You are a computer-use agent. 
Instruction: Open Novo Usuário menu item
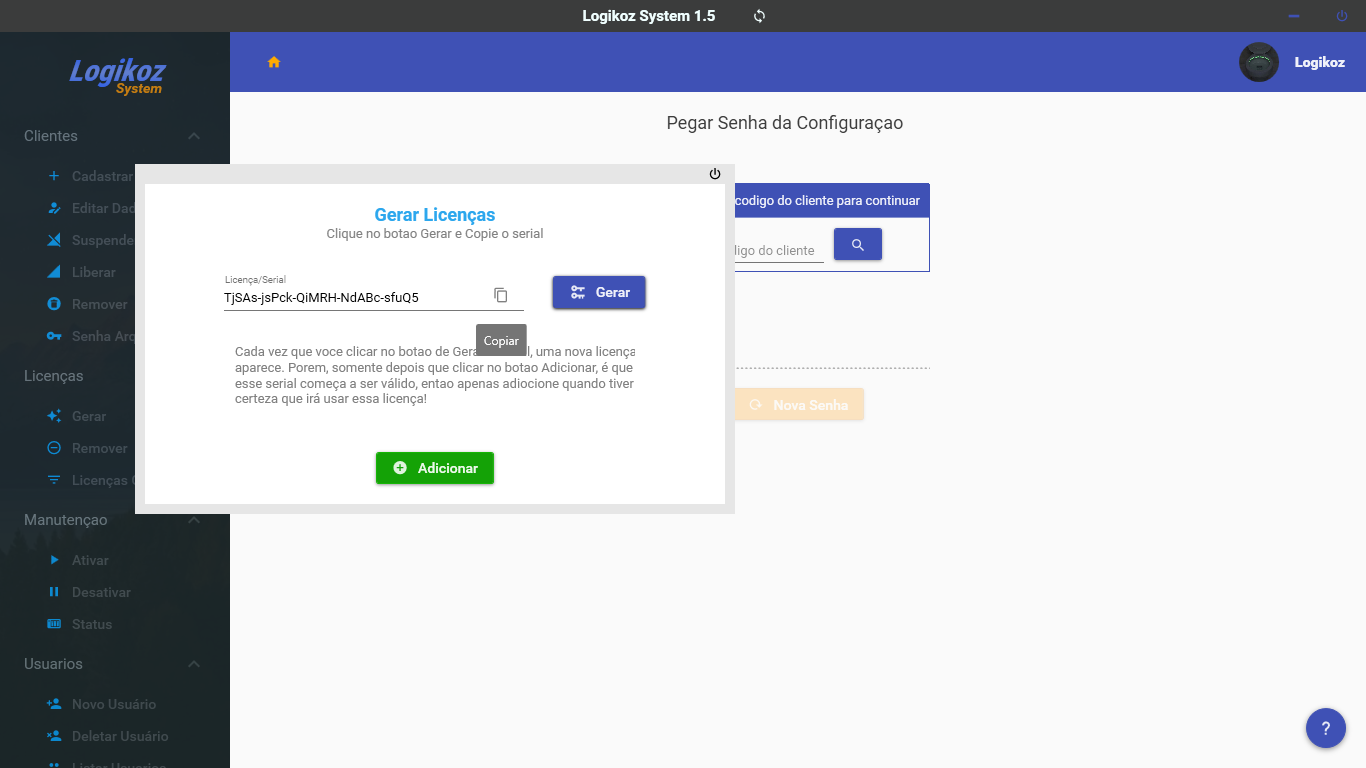tap(114, 704)
